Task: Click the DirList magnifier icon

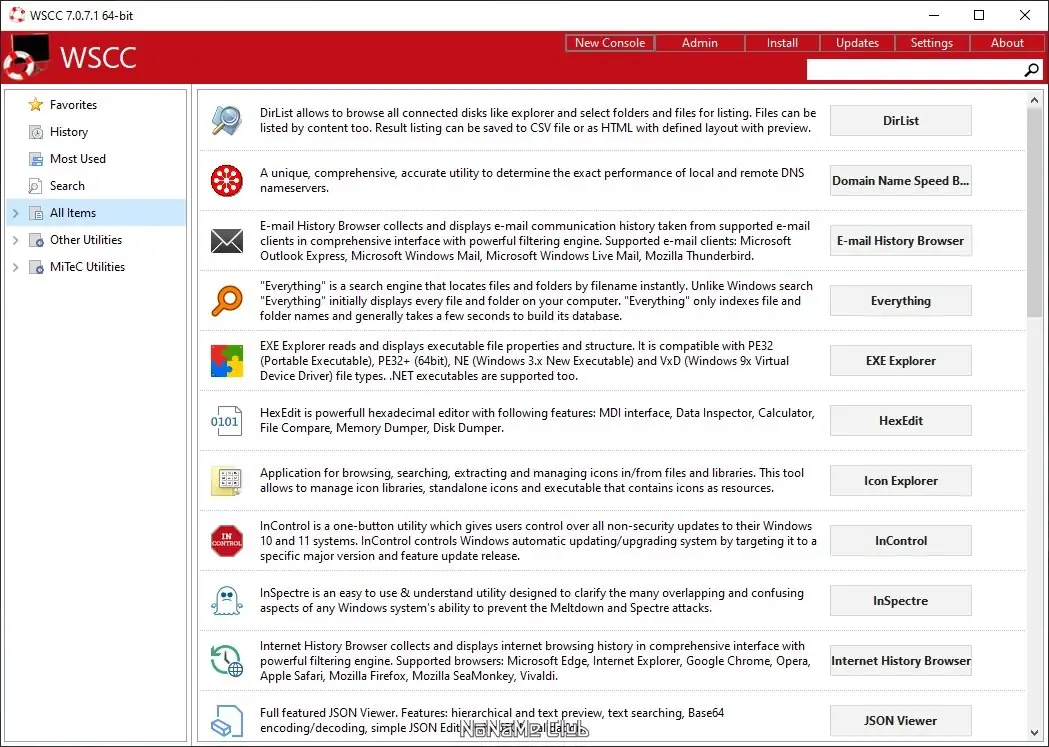Action: click(x=227, y=120)
